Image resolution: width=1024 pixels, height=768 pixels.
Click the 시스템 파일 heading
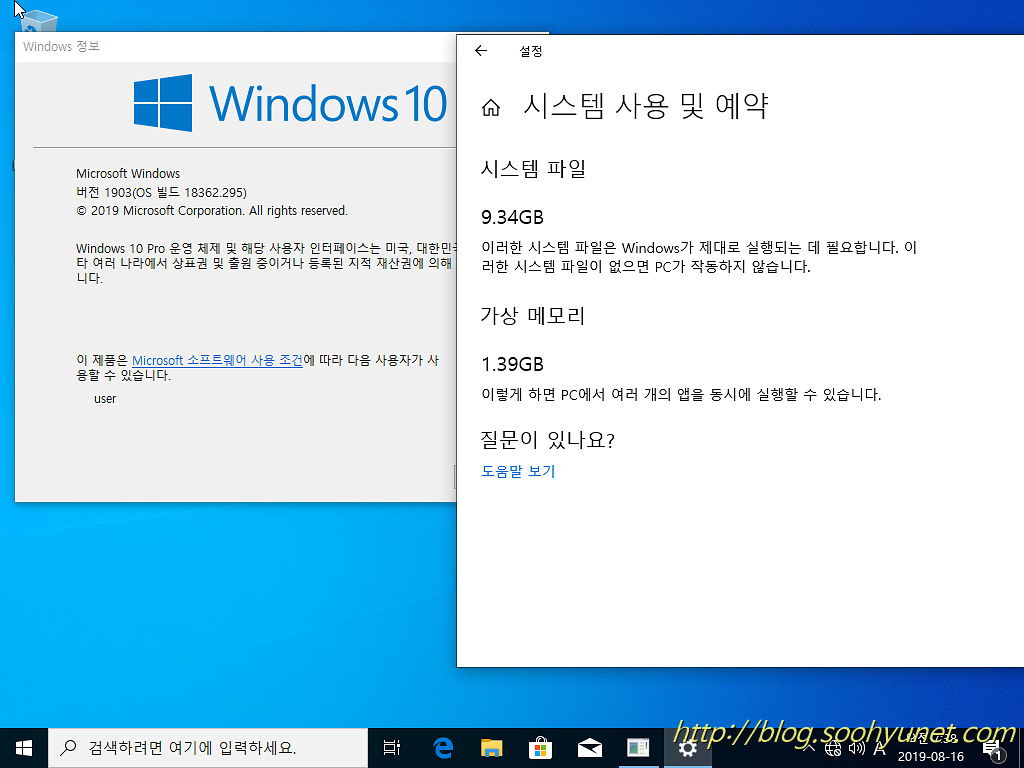(x=533, y=169)
